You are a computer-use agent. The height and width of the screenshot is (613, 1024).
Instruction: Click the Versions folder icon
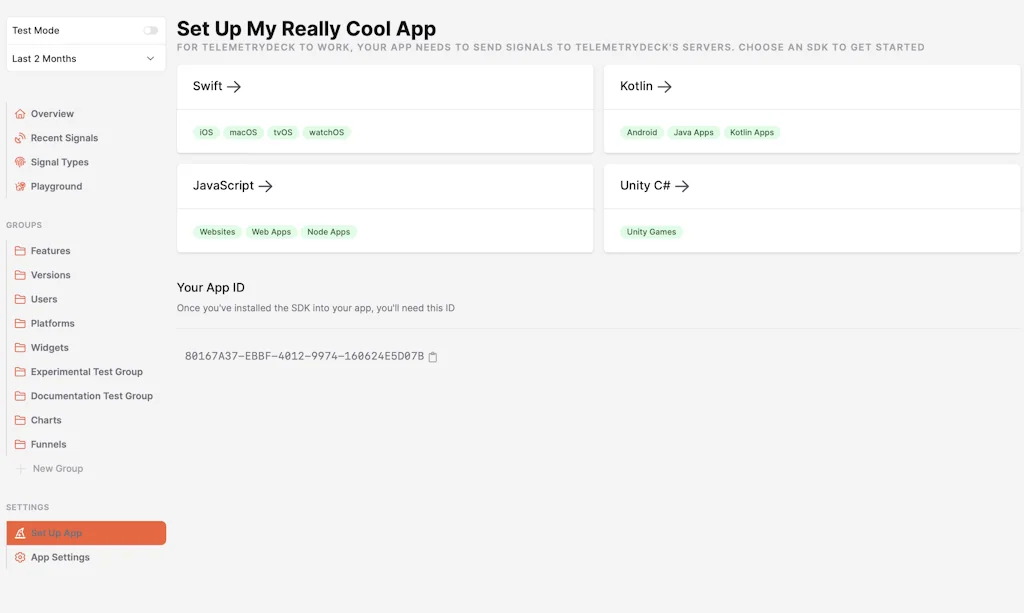tap(20, 275)
